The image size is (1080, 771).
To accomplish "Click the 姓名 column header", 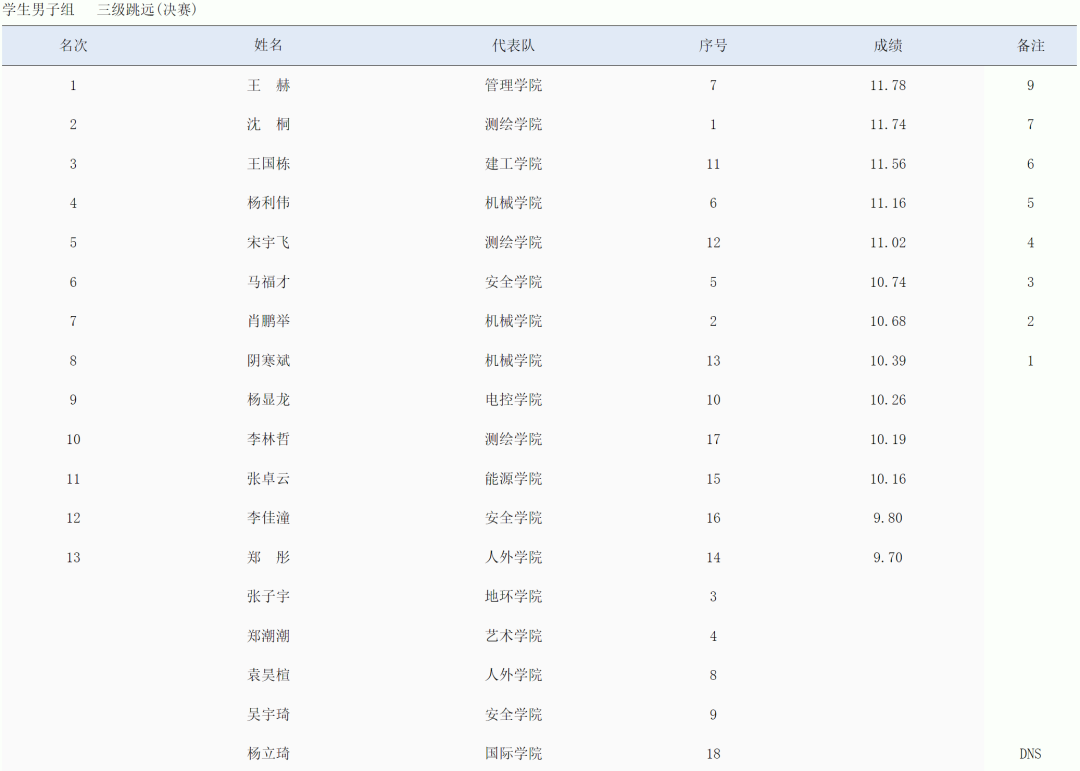I will (269, 46).
